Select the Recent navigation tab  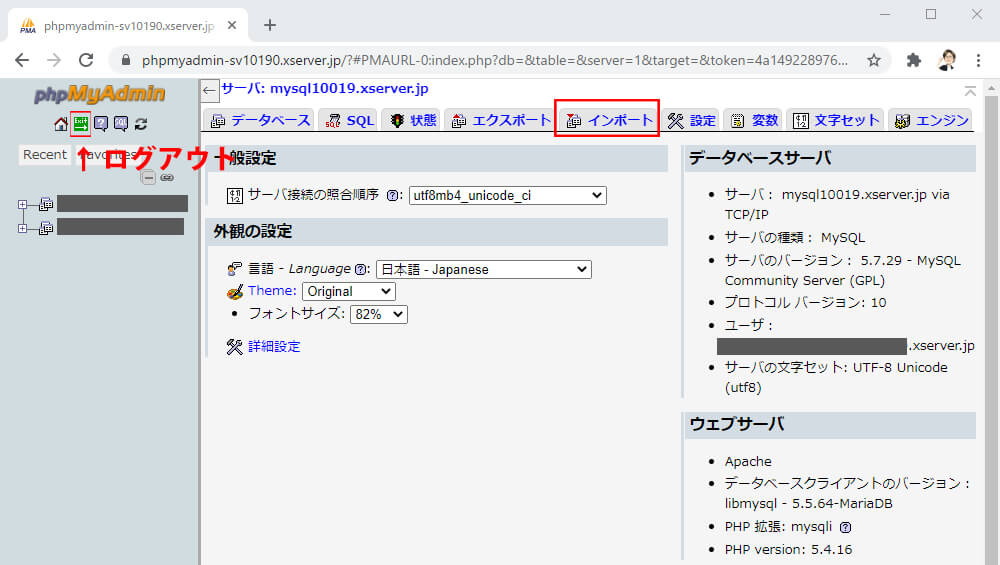45,154
